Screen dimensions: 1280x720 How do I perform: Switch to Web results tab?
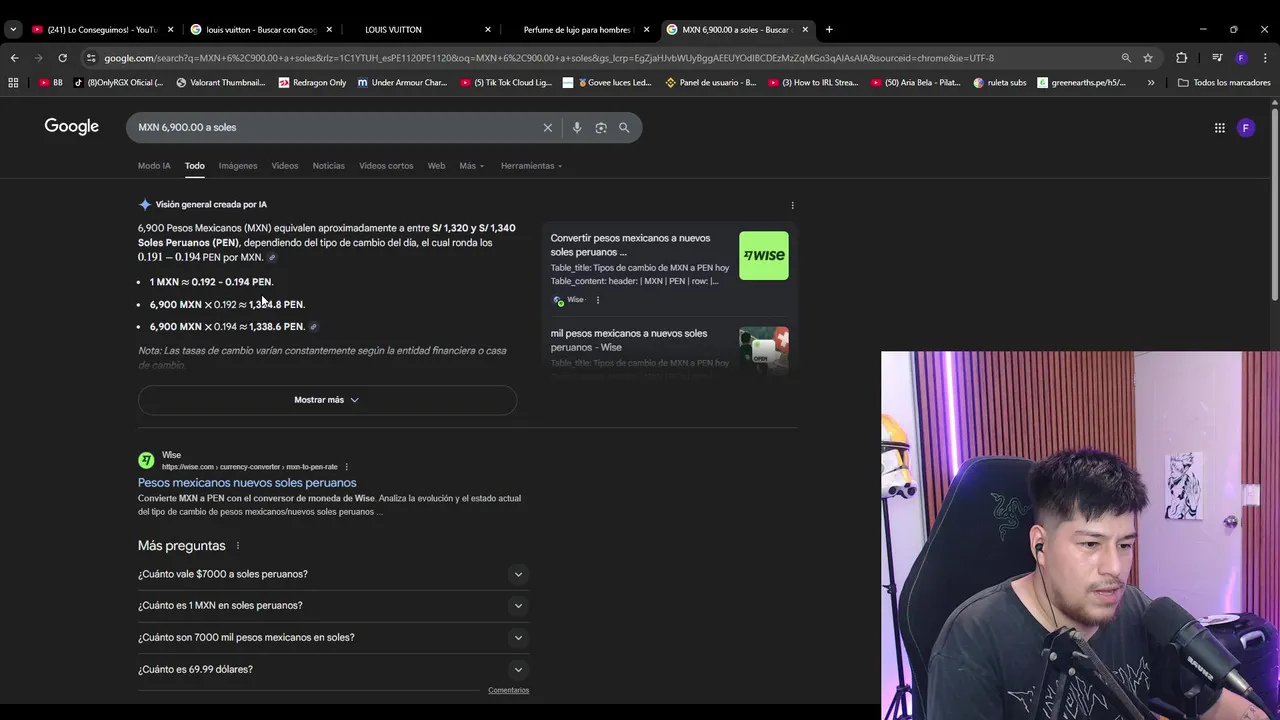pos(436,166)
